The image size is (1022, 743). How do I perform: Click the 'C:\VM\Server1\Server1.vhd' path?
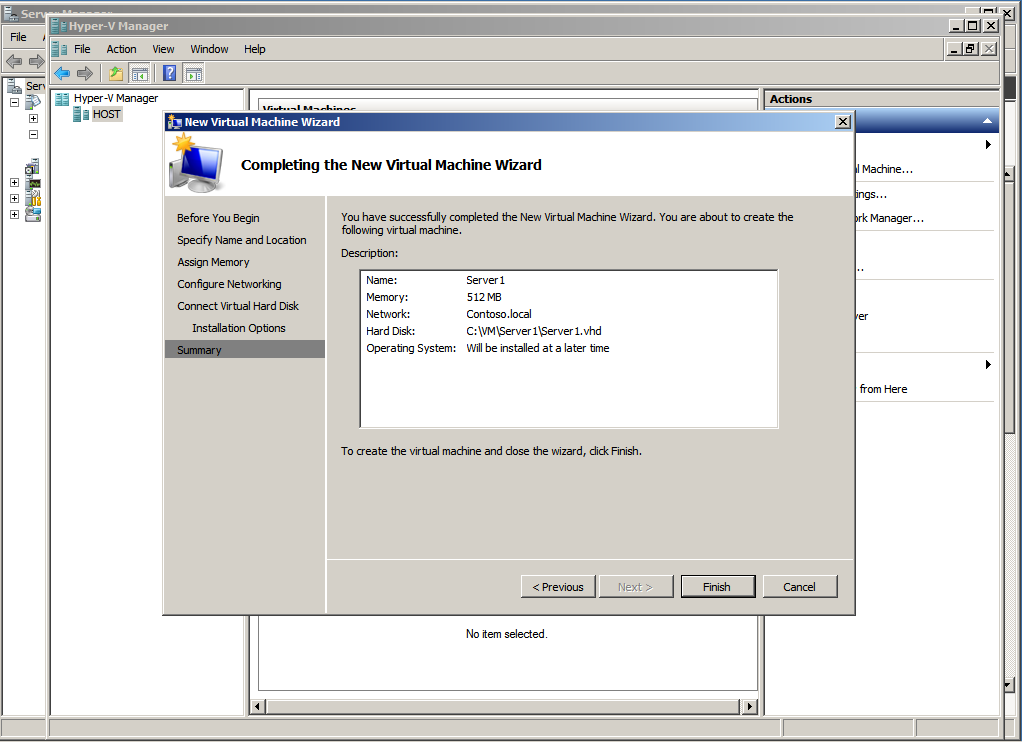tap(534, 331)
